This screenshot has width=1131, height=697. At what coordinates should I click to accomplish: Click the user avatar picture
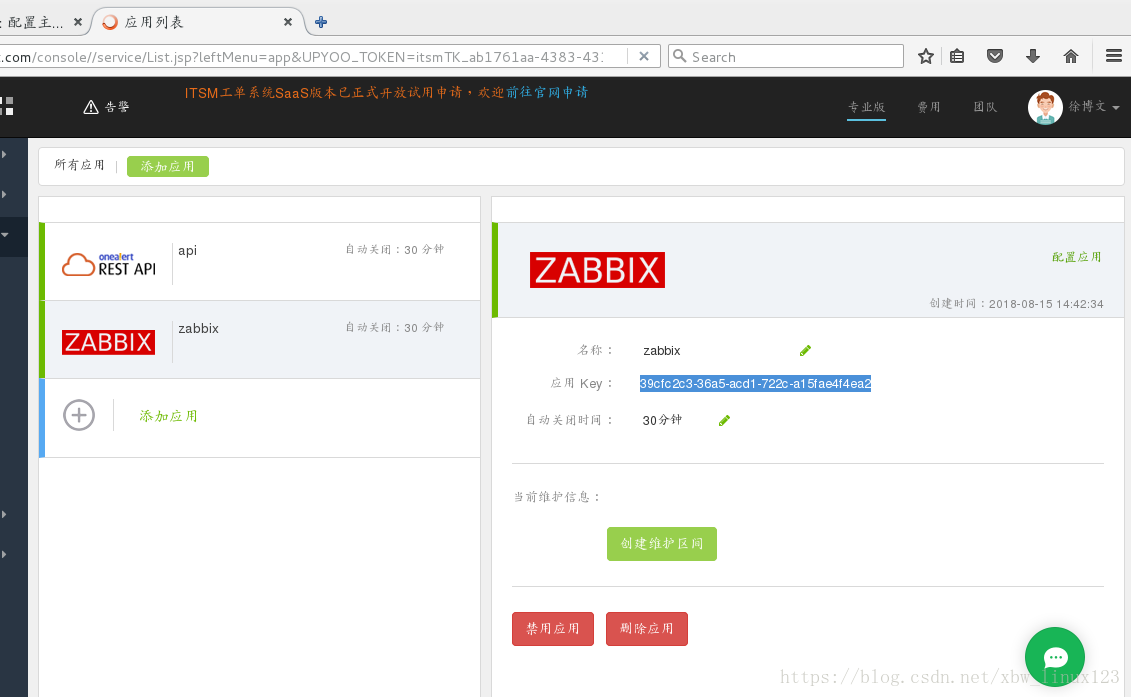coord(1044,108)
